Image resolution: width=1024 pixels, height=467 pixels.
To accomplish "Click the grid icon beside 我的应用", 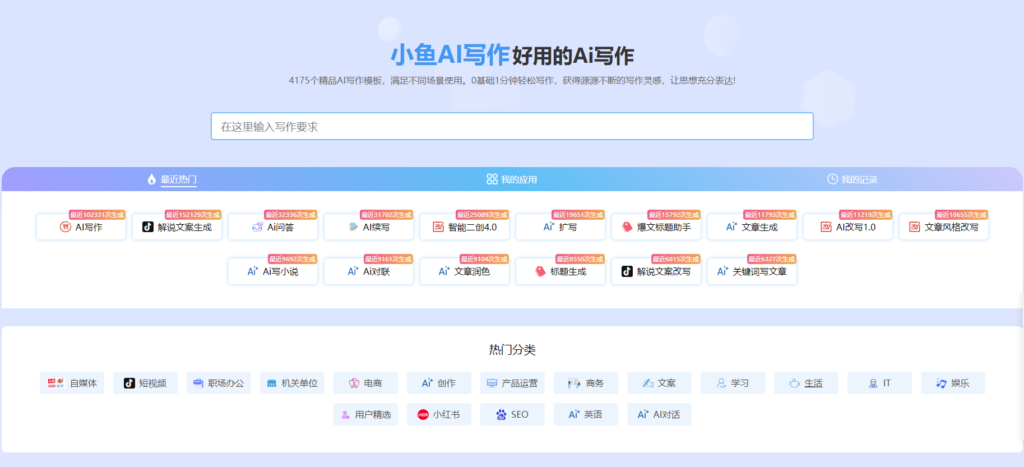I will [x=492, y=179].
